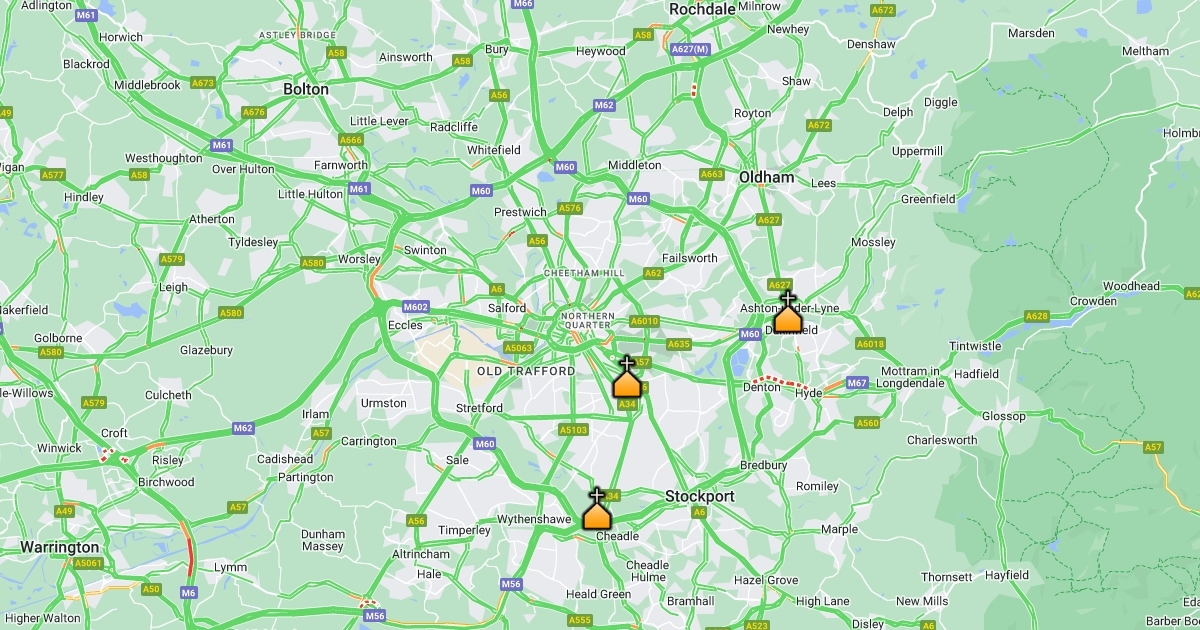Click the Warrington label
The width and height of the screenshot is (1200, 630).
(60, 548)
